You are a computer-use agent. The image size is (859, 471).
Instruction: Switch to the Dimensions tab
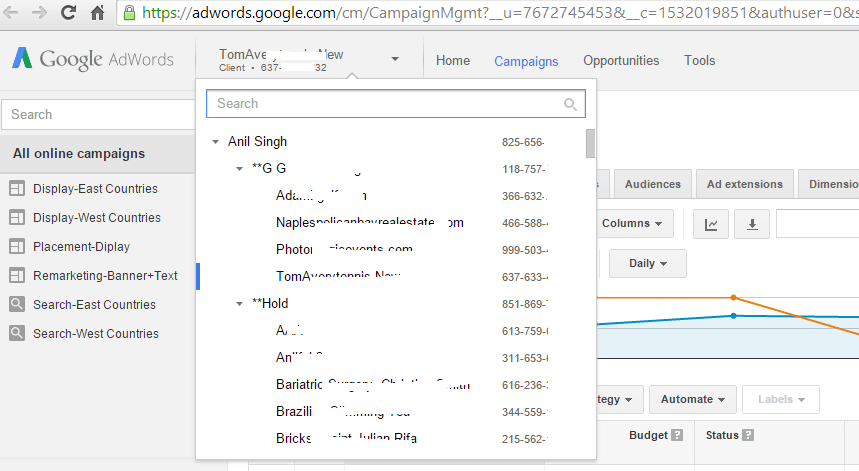coord(829,184)
